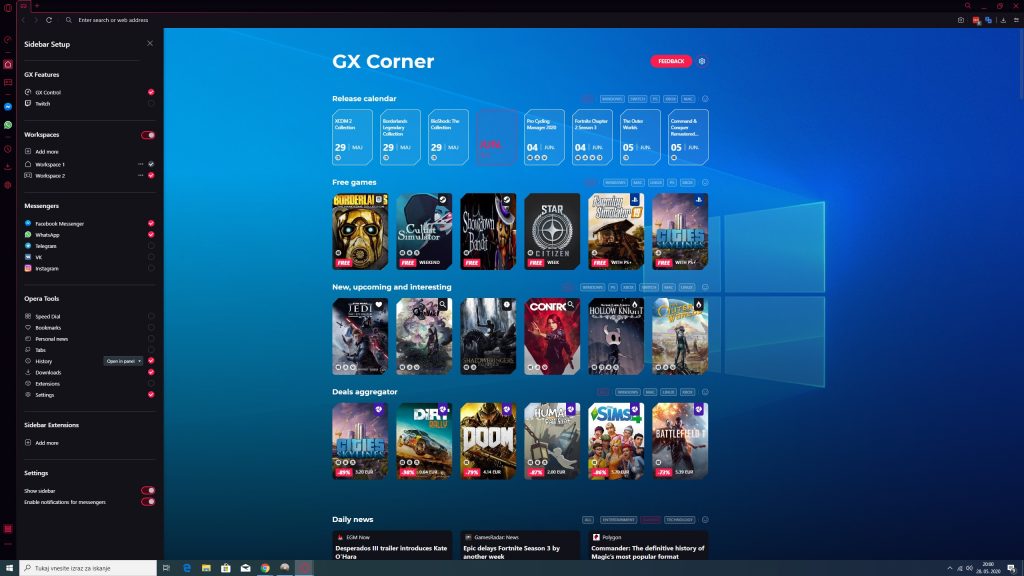This screenshot has height=576, width=1024.
Task: Click the page vertical scrollbar
Action: tap(1020, 65)
